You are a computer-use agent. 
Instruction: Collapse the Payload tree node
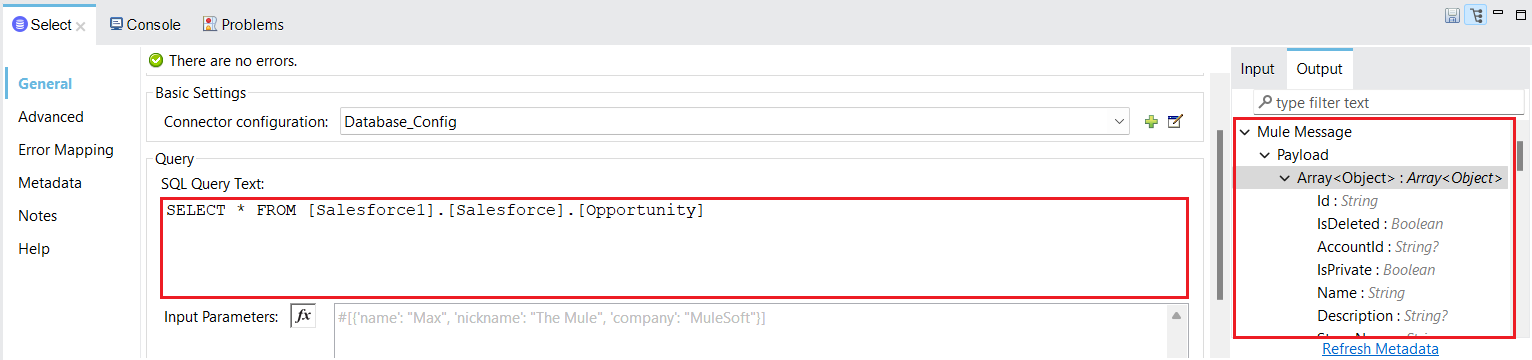[x=1264, y=155]
